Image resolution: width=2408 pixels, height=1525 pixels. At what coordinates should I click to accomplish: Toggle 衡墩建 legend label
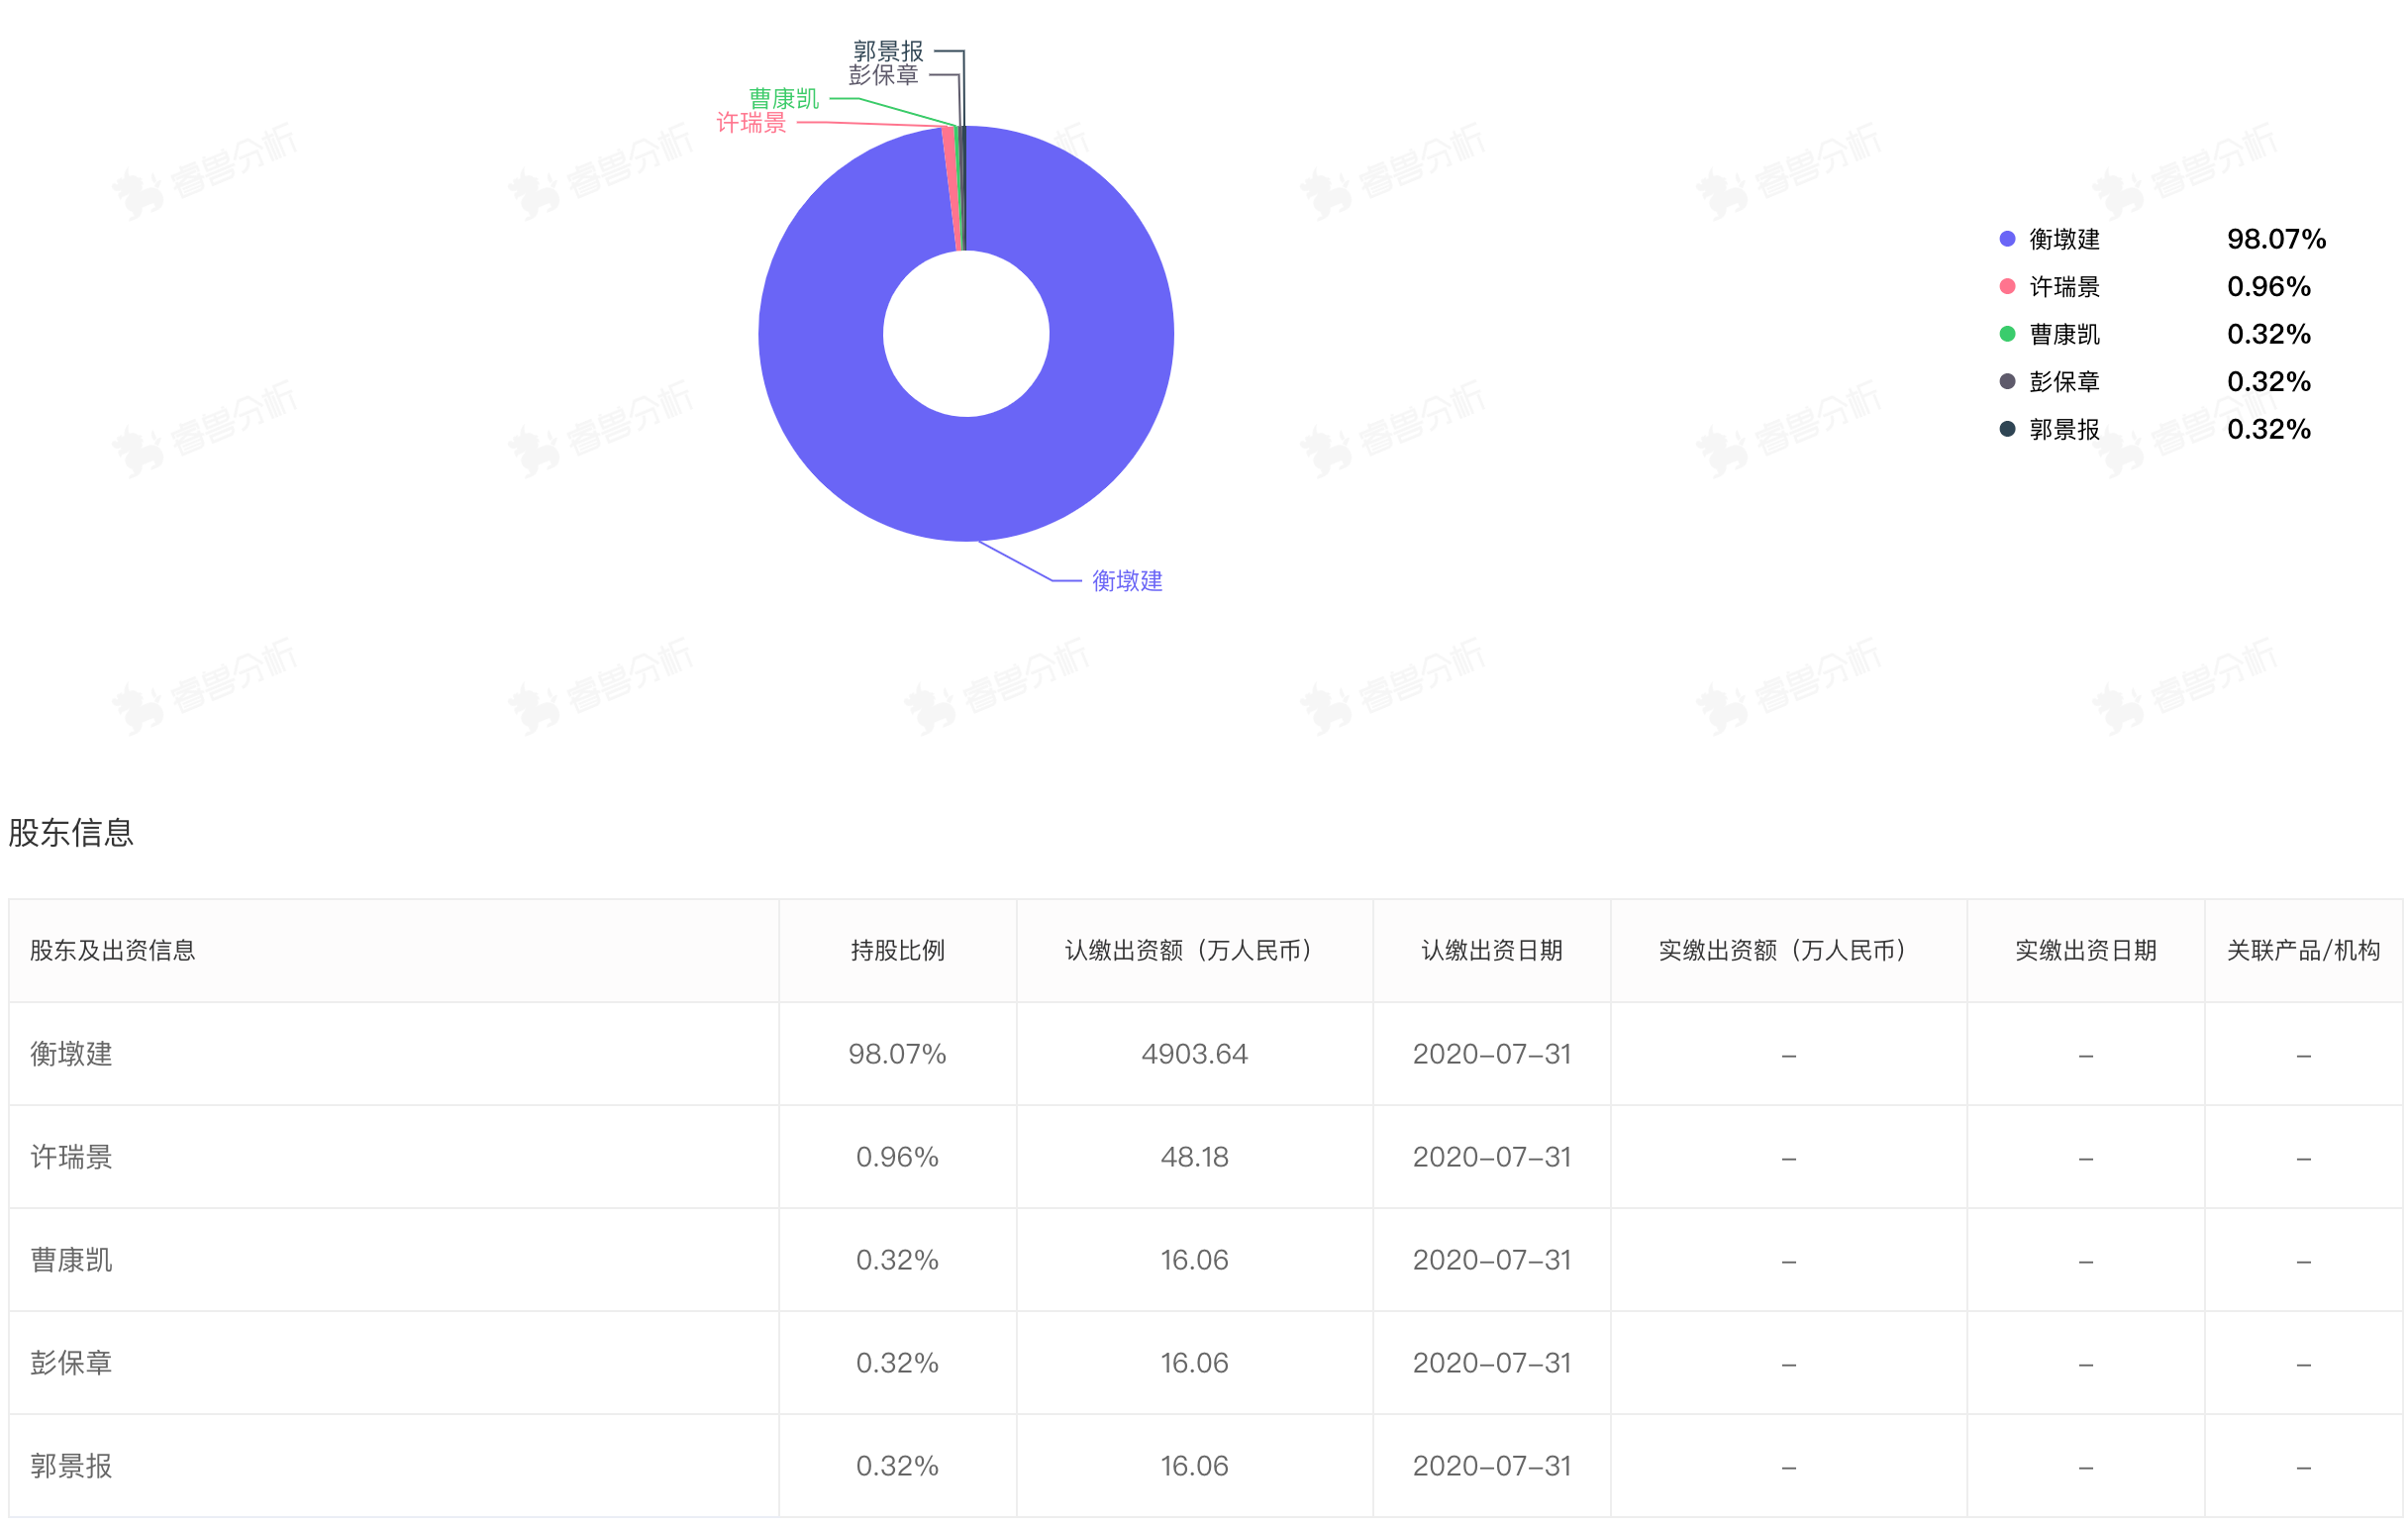click(x=2064, y=239)
